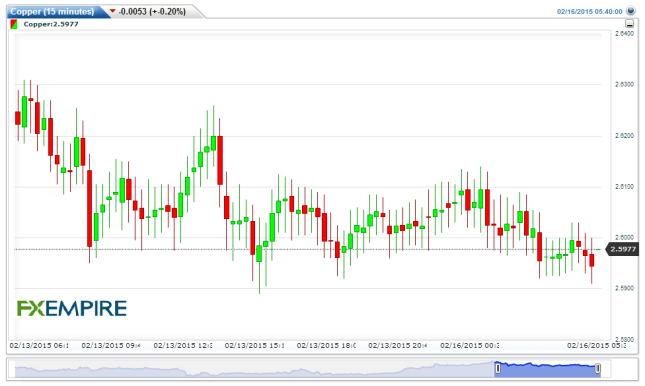Screen dimensions: 645x386
Task: Click the 2.6100 price axis label
Action: (x=624, y=187)
